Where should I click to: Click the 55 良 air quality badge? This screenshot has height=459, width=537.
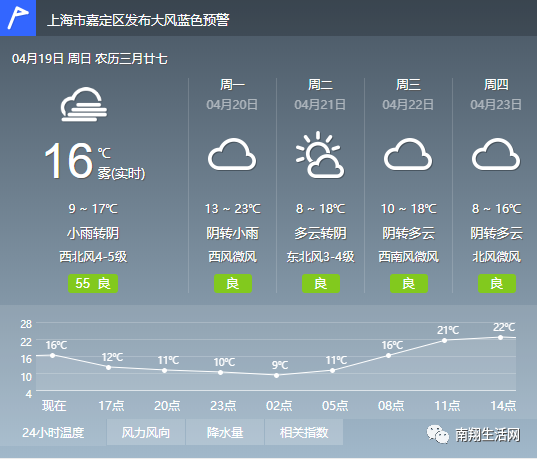(93, 284)
